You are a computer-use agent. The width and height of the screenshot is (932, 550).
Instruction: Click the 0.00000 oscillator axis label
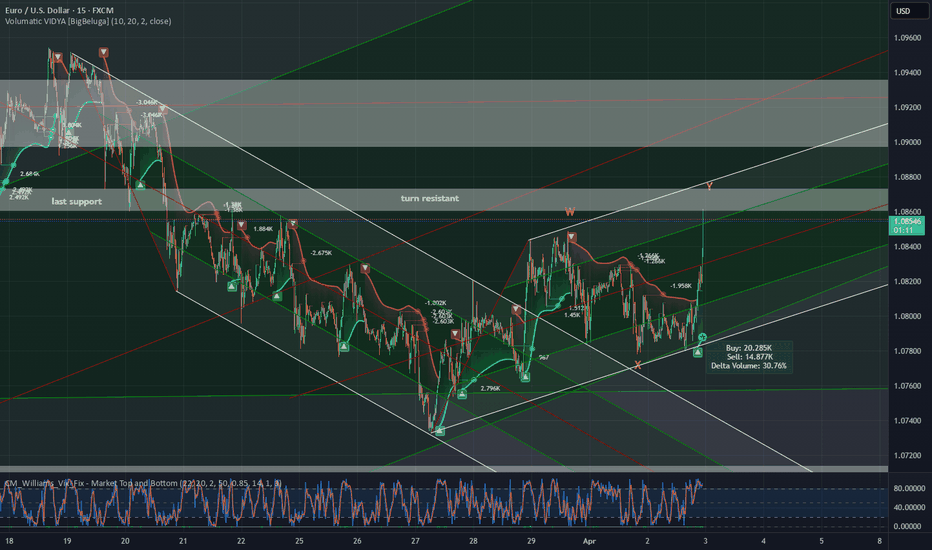coord(909,526)
